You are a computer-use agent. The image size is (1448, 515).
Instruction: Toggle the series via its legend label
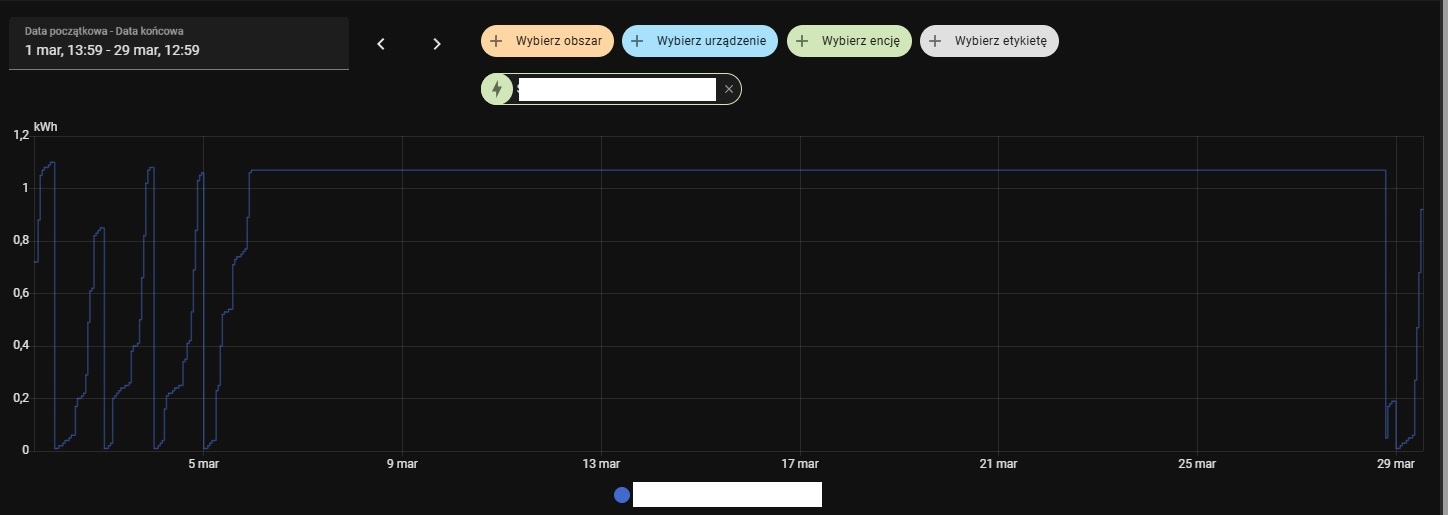point(727,494)
